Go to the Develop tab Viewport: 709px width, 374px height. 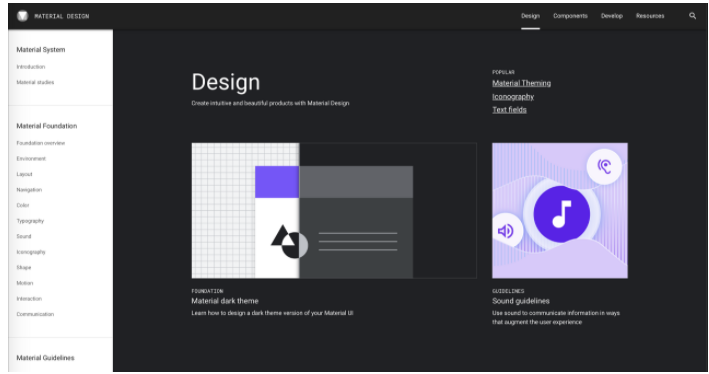click(612, 16)
